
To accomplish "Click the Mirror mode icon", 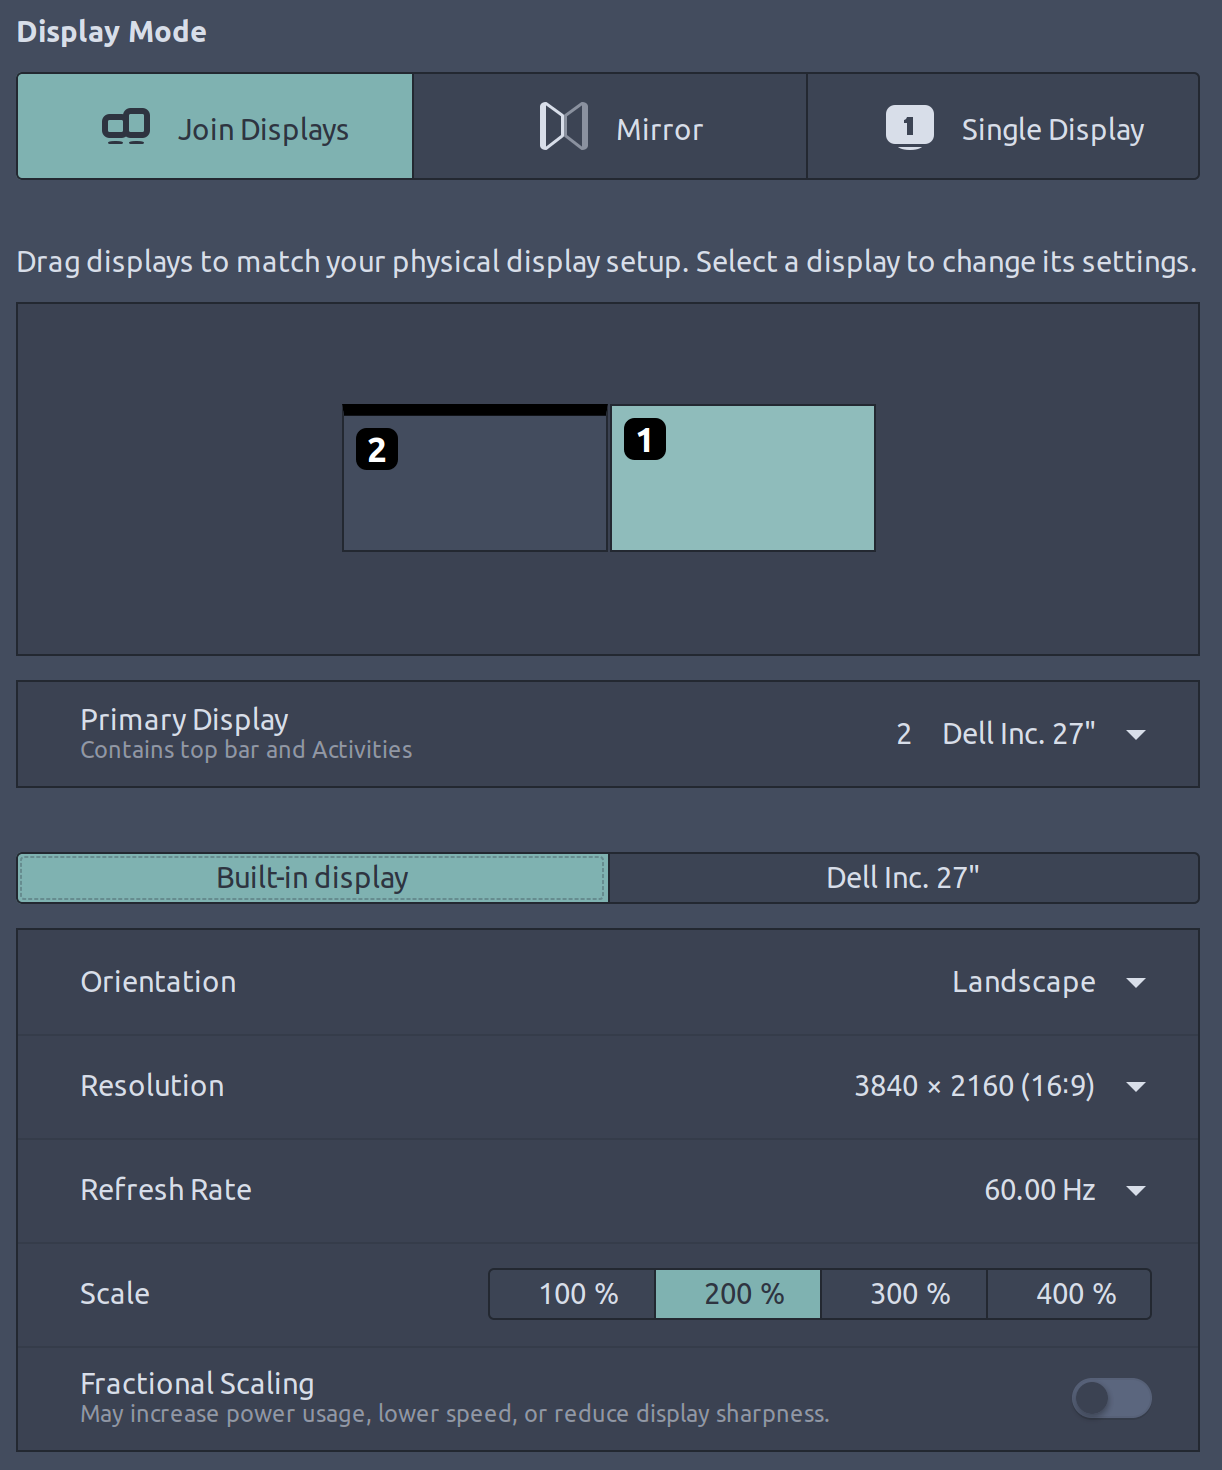I will point(564,127).
